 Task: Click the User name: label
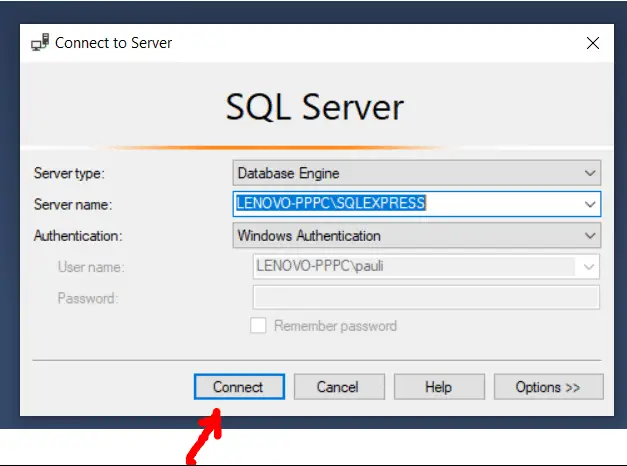pyautogui.click(x=91, y=267)
